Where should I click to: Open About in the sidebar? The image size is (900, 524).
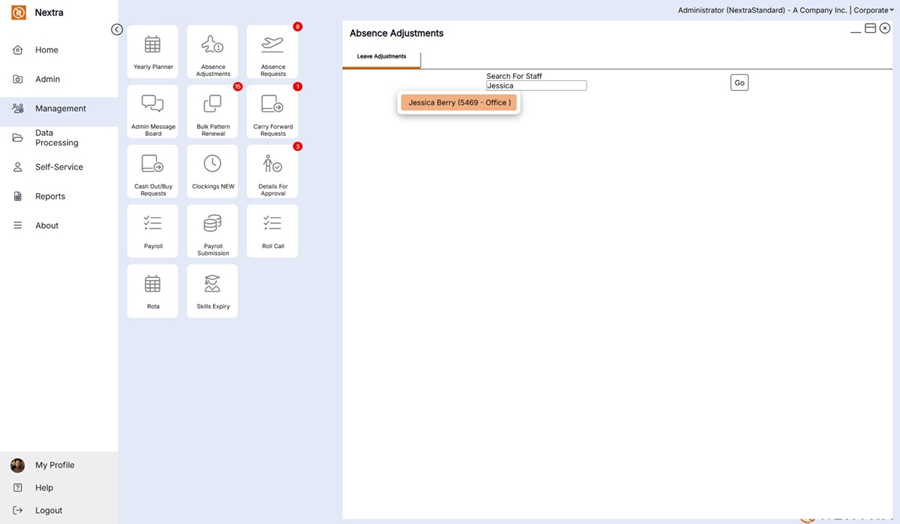point(59,226)
